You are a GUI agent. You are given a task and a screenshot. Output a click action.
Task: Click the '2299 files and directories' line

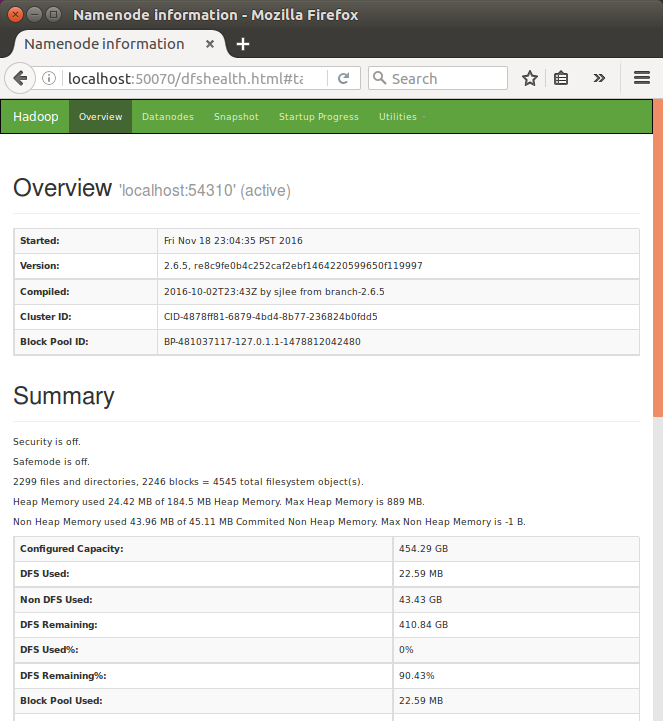[x=188, y=481]
